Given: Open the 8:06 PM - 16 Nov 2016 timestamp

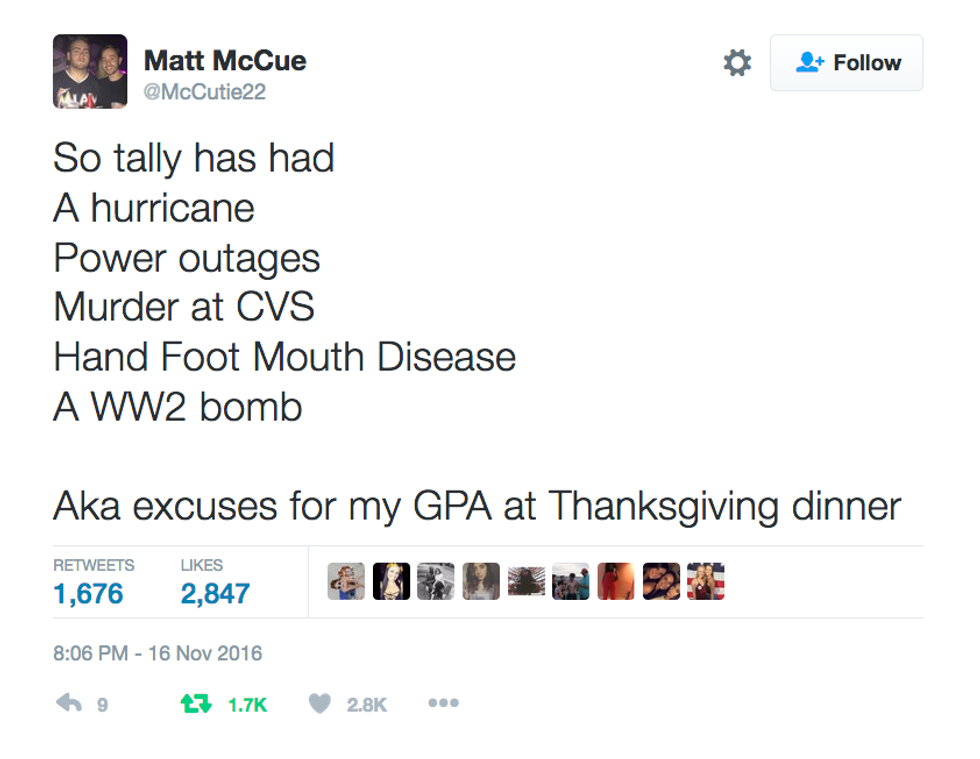Looking at the screenshot, I should click(158, 653).
